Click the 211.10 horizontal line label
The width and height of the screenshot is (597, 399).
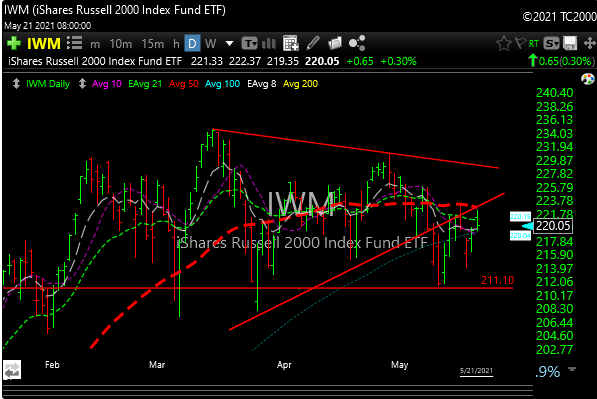[x=497, y=280]
